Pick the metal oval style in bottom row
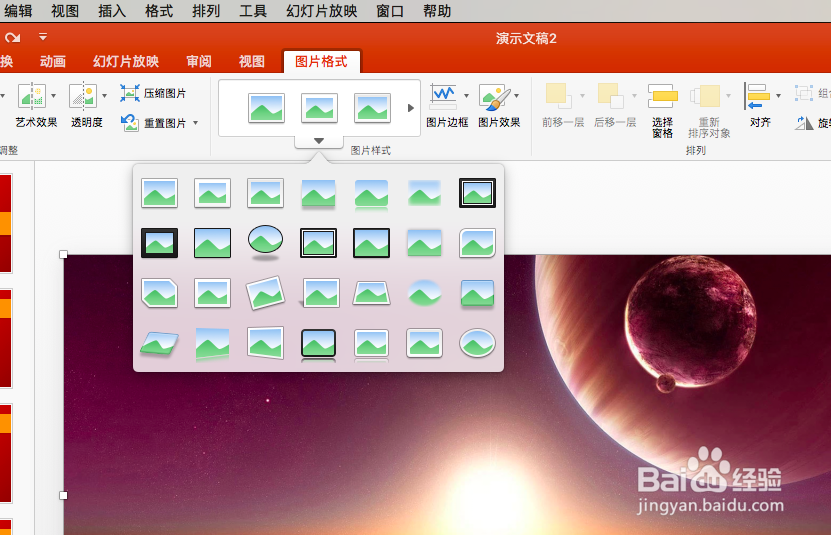The height and width of the screenshot is (535, 831). pyautogui.click(x=478, y=343)
